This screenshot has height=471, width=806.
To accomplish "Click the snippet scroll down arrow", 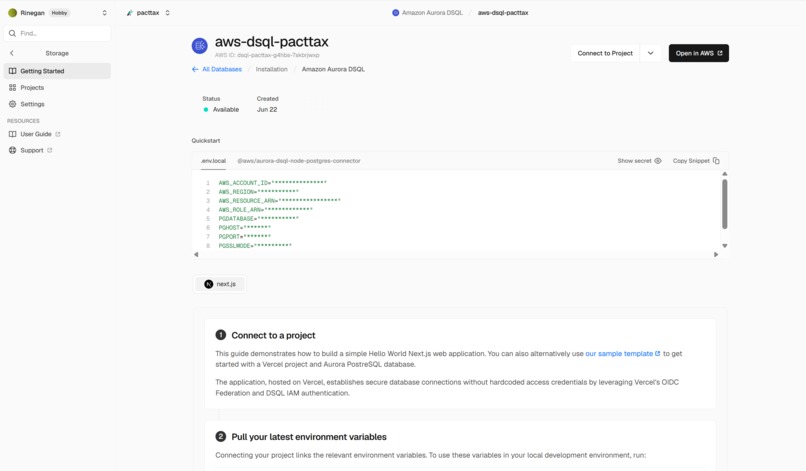I will (724, 246).
